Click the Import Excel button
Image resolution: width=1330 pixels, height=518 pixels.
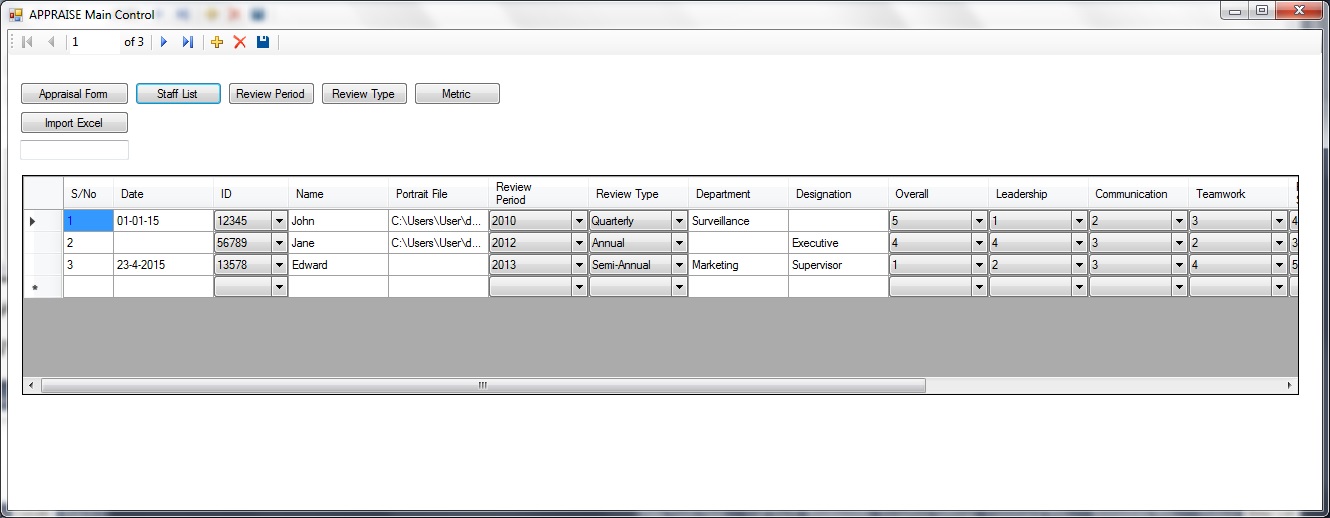click(74, 123)
